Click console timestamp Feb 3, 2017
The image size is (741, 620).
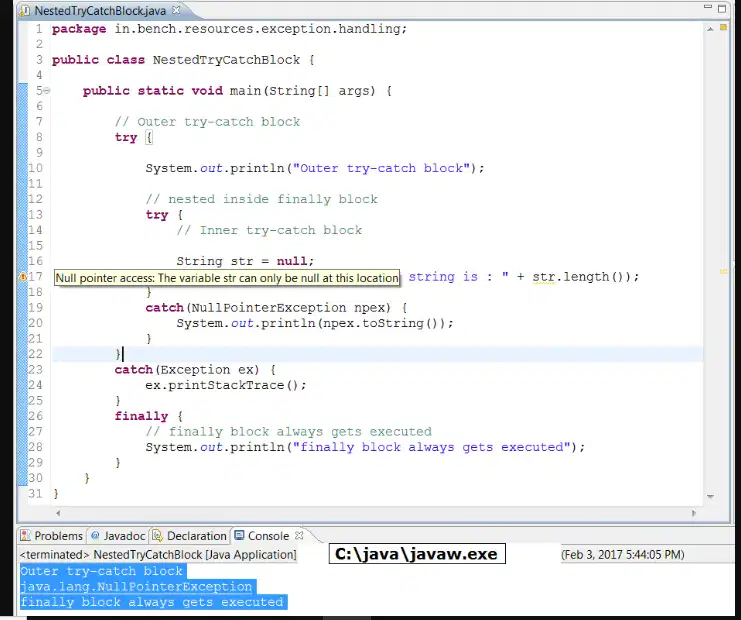(x=622, y=554)
